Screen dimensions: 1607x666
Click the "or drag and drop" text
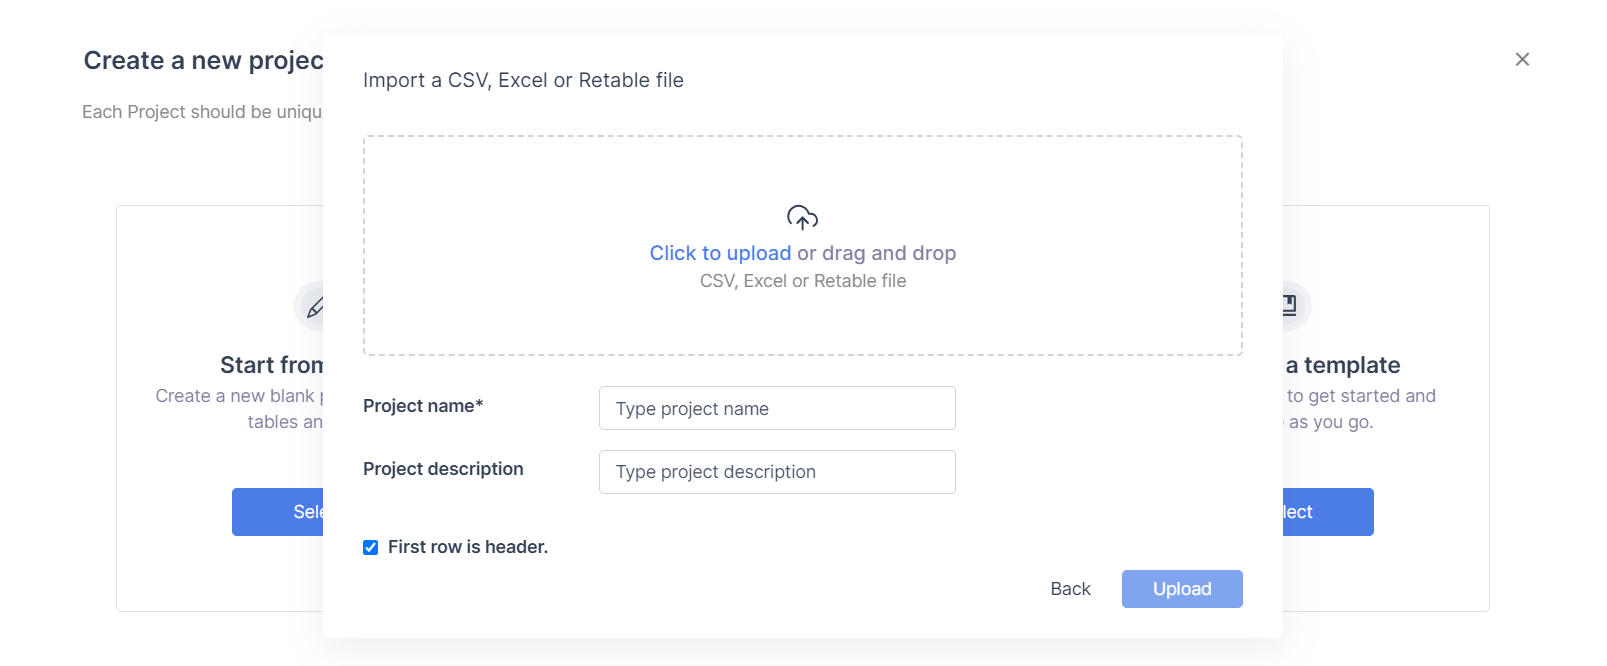(x=876, y=253)
